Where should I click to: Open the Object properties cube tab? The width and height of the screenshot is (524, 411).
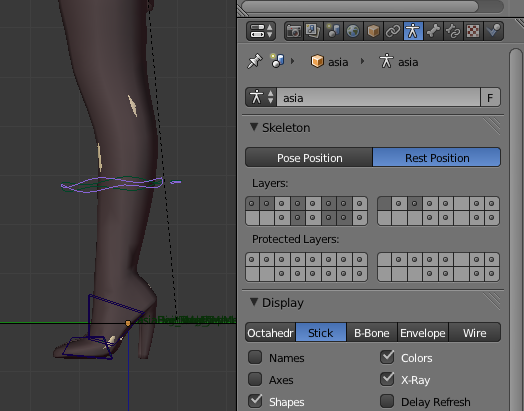[x=373, y=31]
